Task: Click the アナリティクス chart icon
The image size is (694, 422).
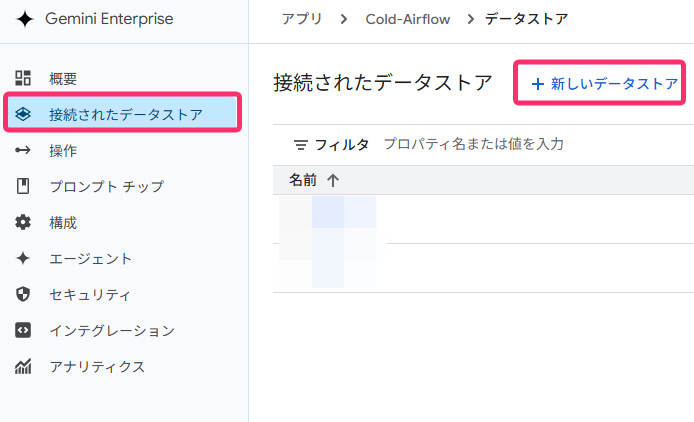Action: pyautogui.click(x=23, y=366)
